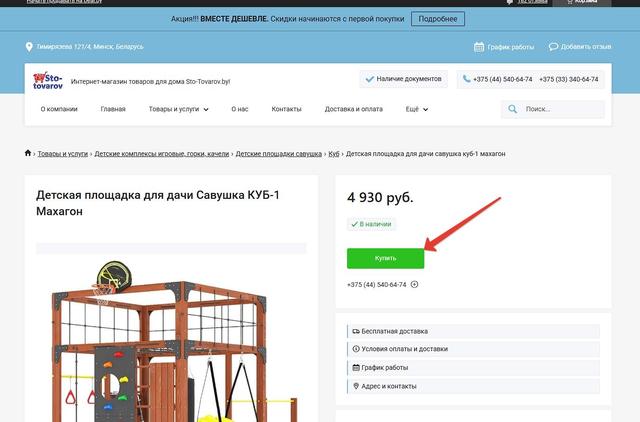
Task: Click the speech bubble icon beside Добавить отзыв
Action: [x=553, y=47]
